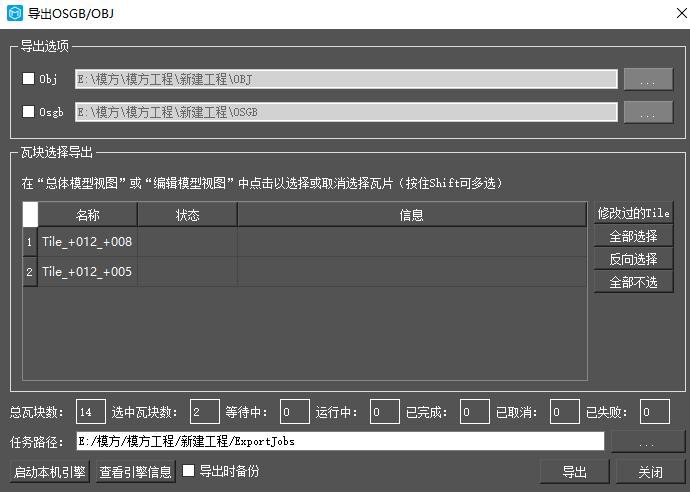The height and width of the screenshot is (492, 690).
Task: Click the table's top-left corner select-all cell
Action: [x=30, y=215]
